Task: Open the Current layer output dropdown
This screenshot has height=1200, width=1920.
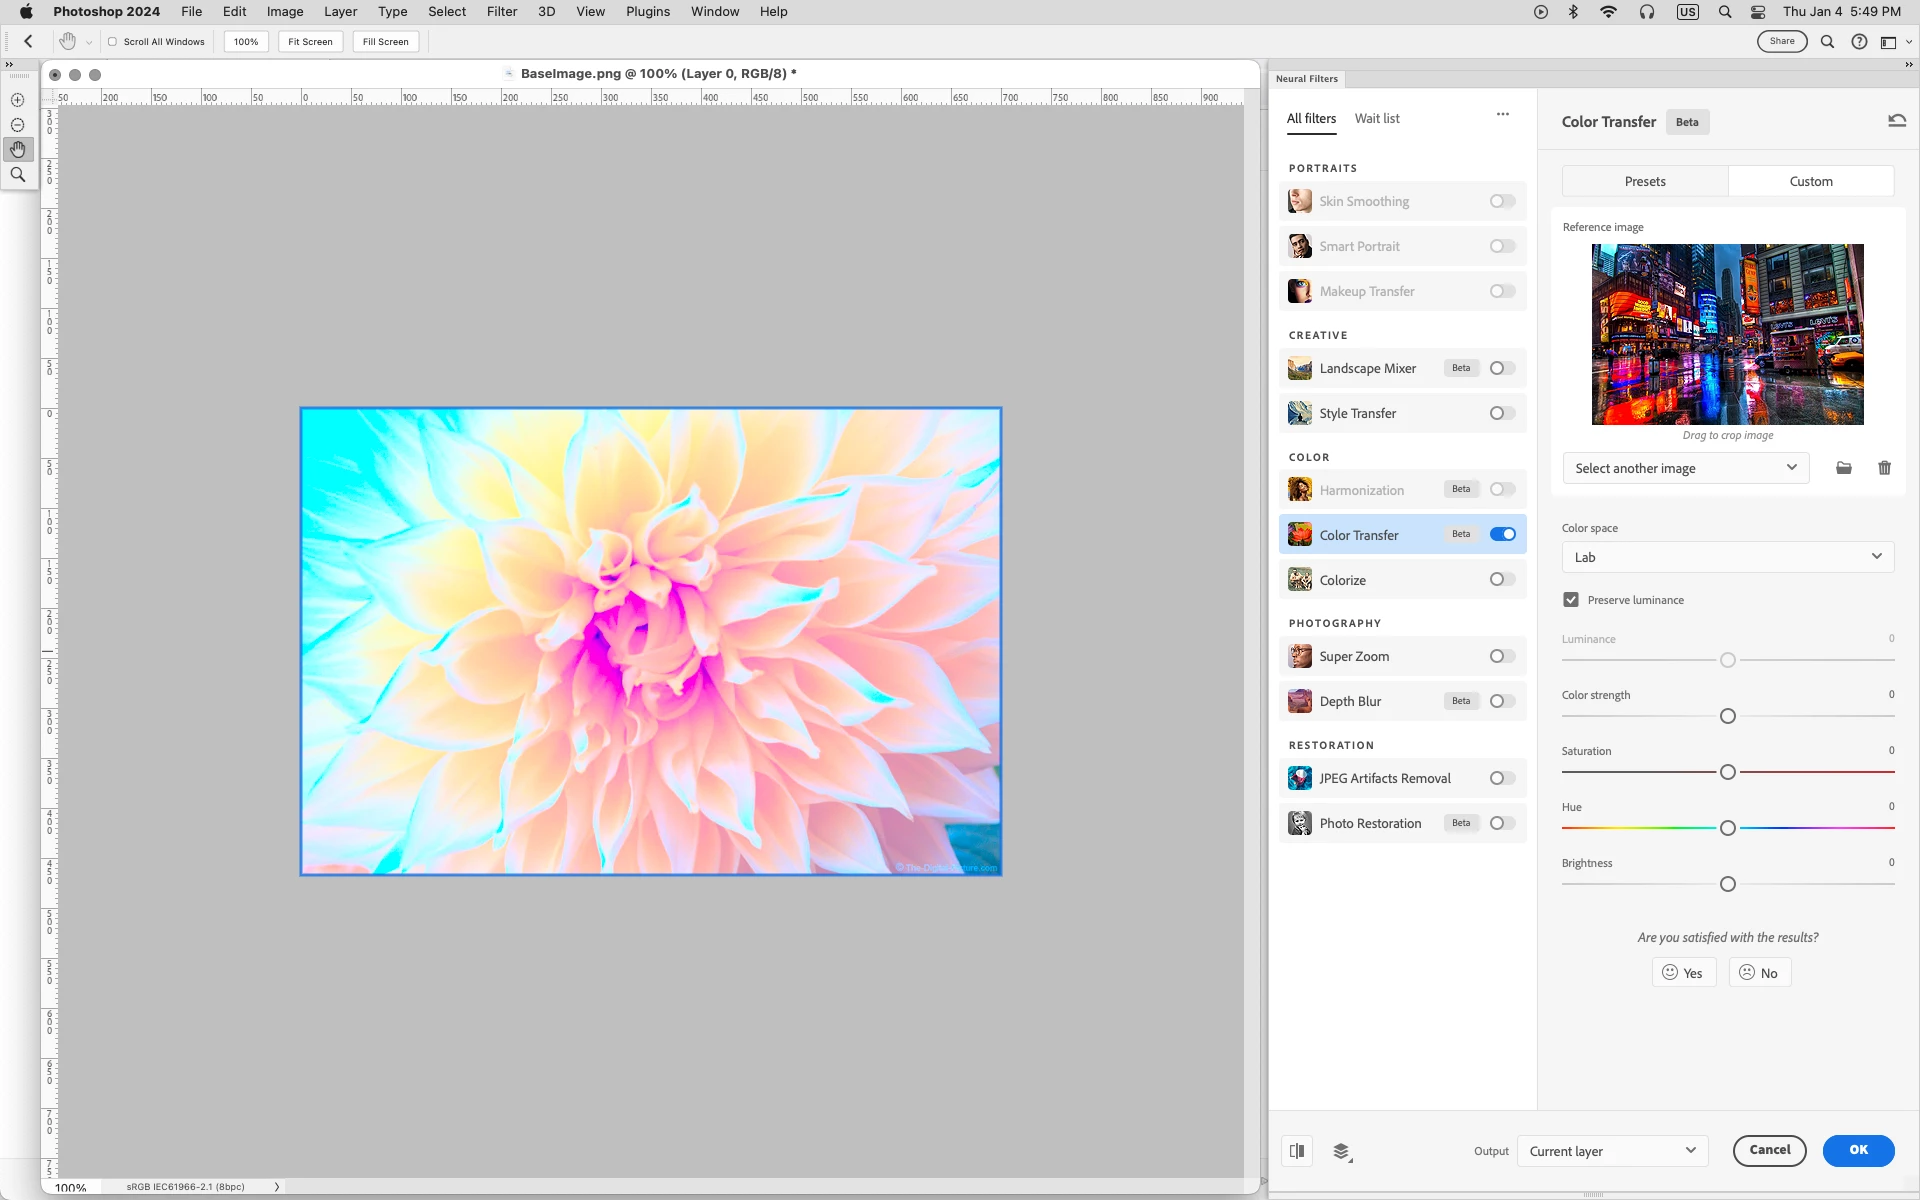Action: pyautogui.click(x=1612, y=1151)
